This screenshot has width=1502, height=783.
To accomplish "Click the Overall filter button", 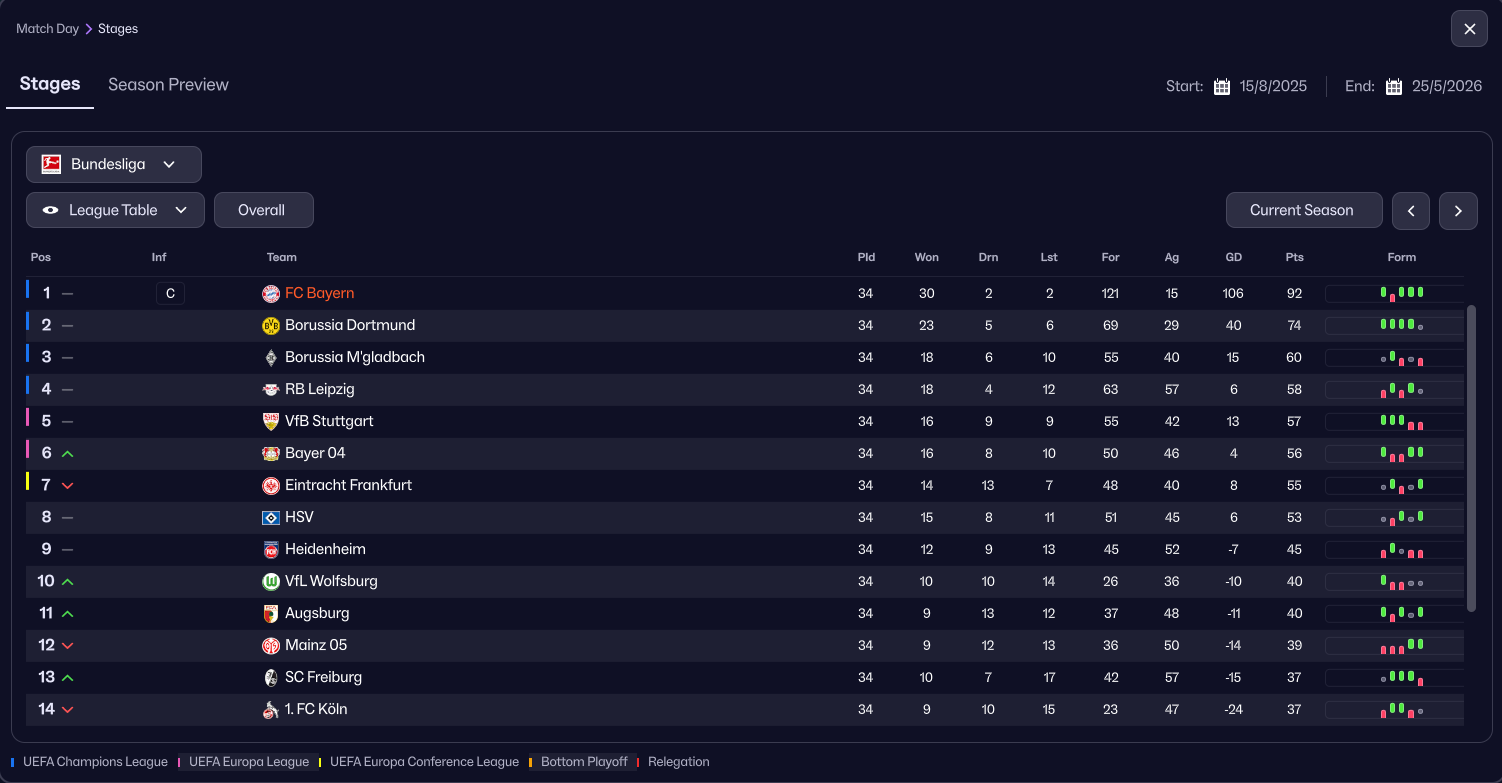I will pos(263,210).
